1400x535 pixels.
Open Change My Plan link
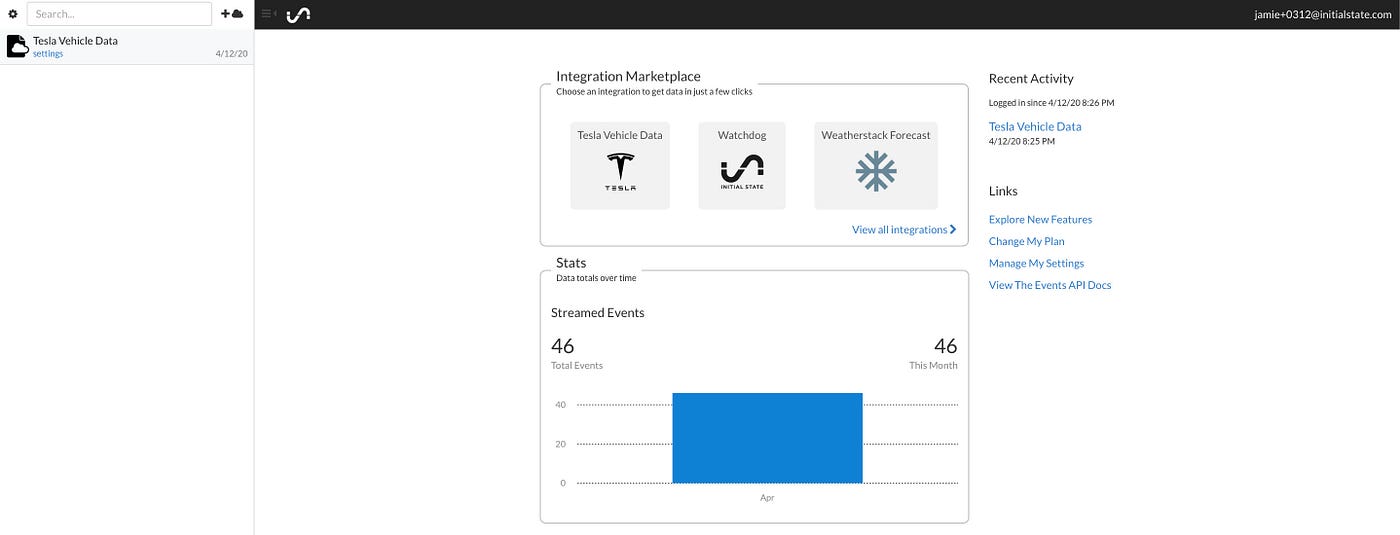click(x=1026, y=242)
